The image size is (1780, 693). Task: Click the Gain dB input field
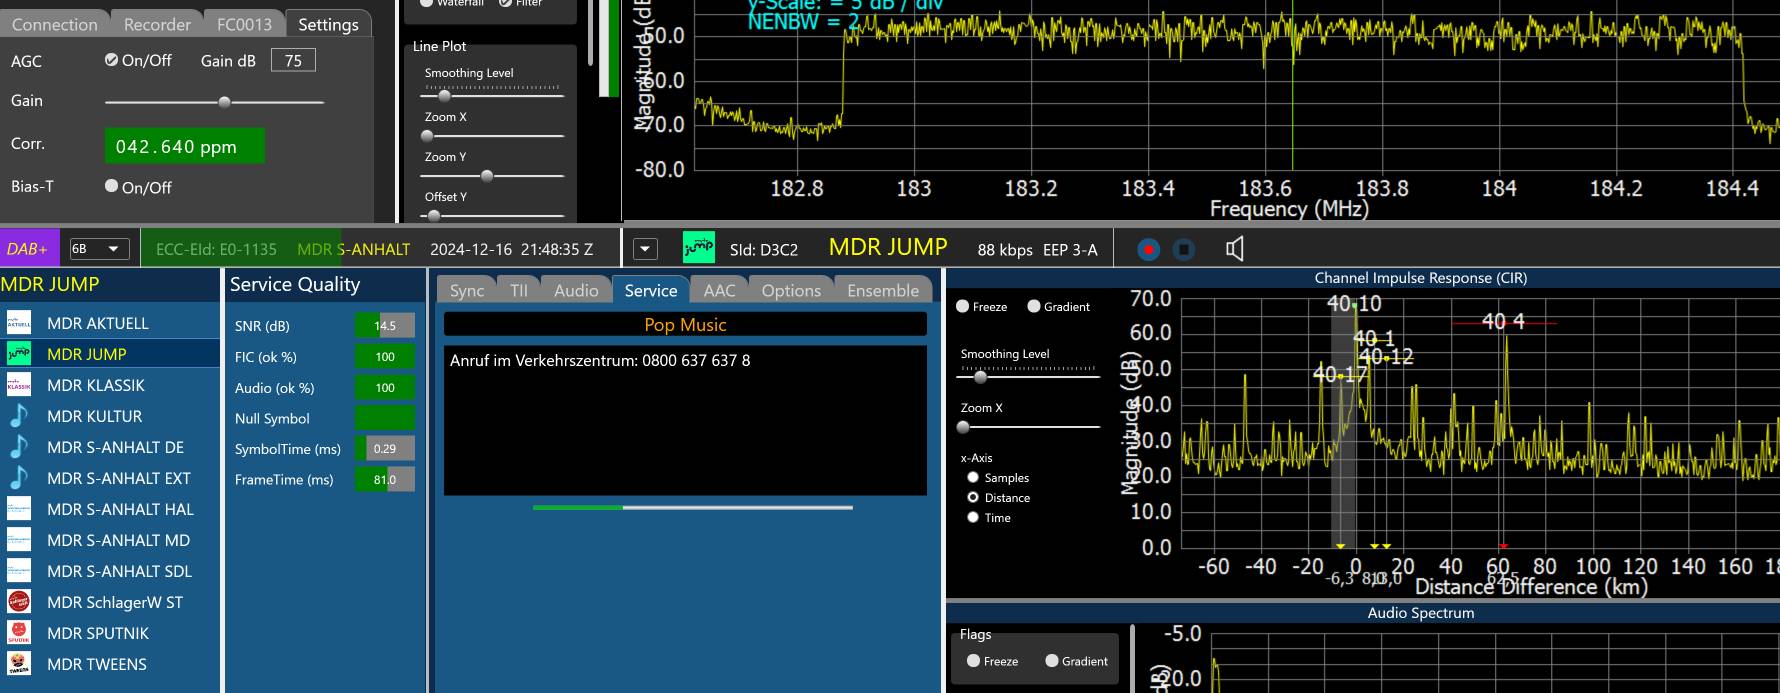click(x=293, y=61)
